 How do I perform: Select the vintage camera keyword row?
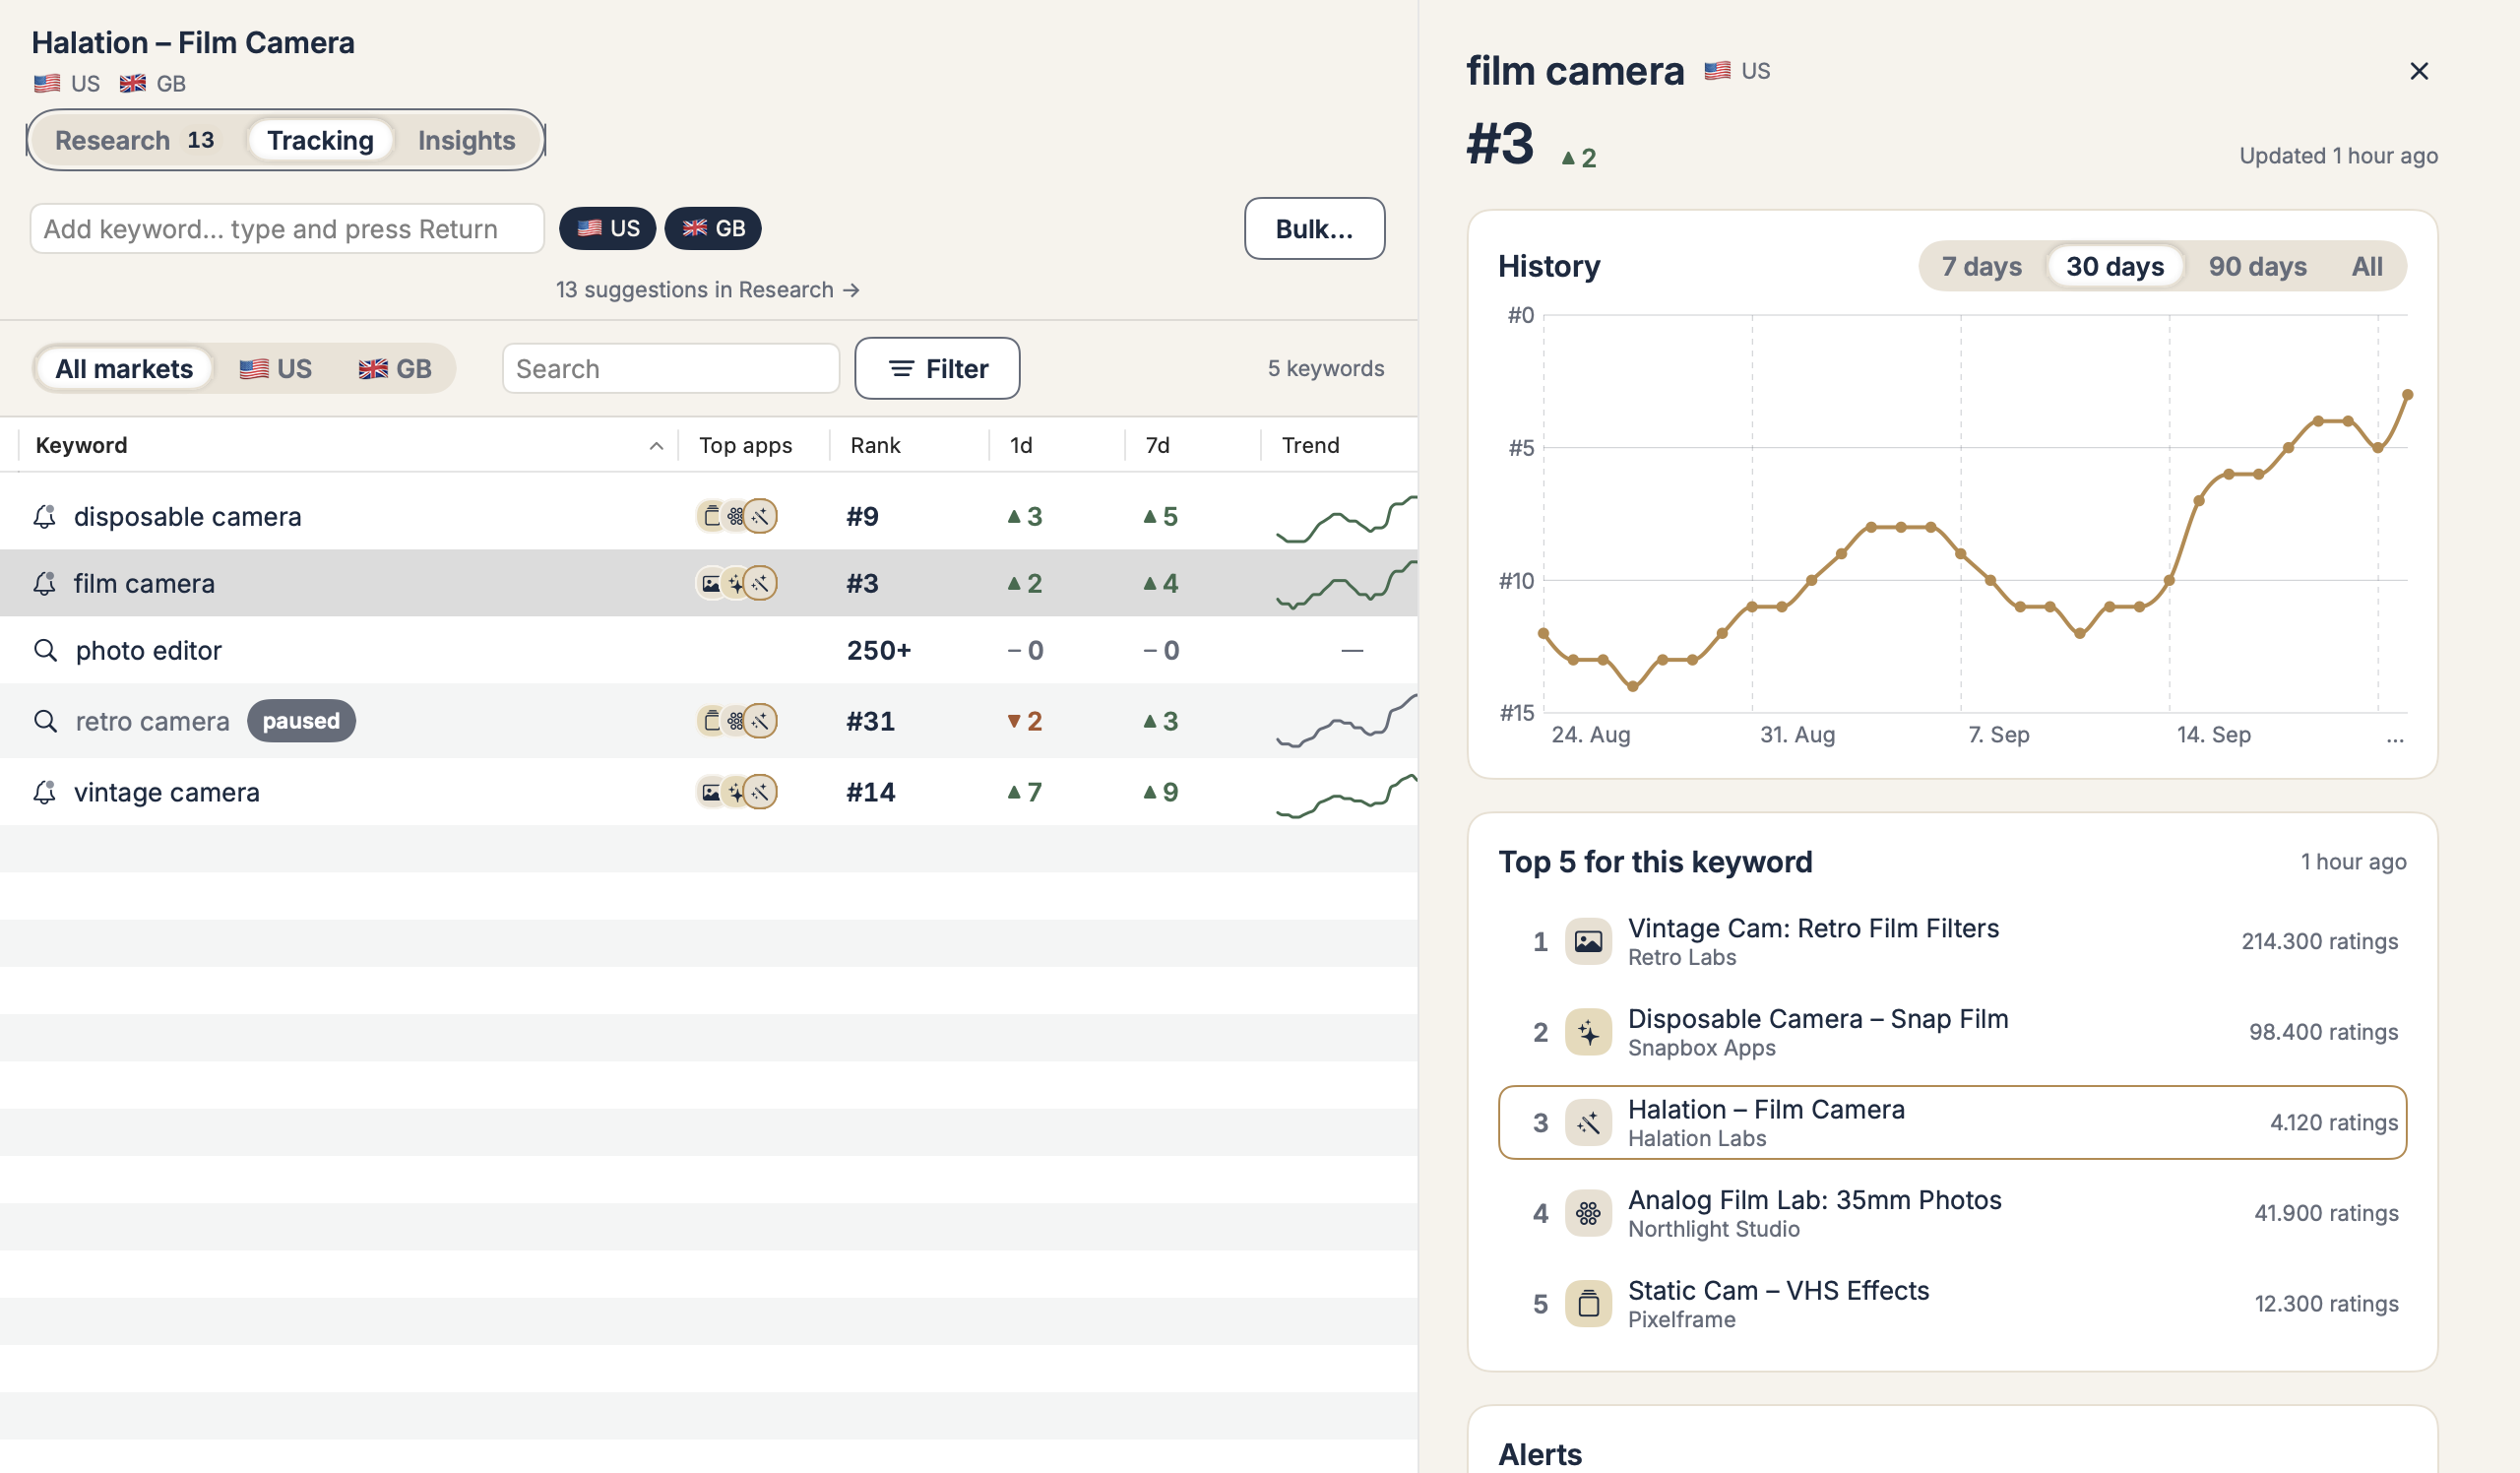tap(708, 792)
